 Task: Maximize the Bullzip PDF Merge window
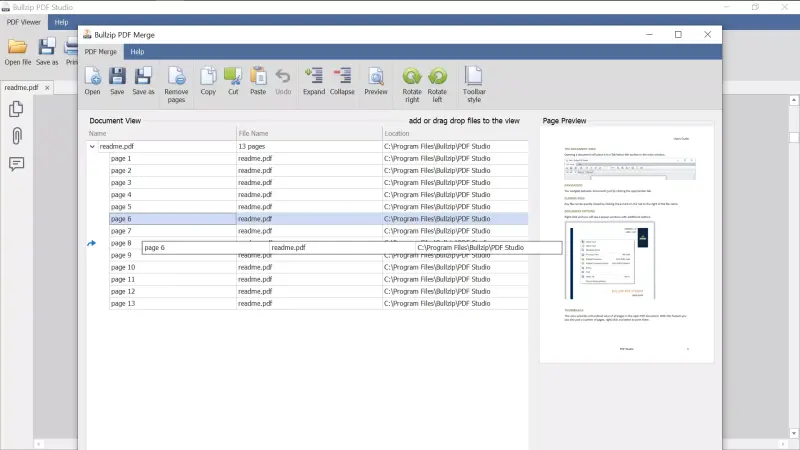click(678, 35)
